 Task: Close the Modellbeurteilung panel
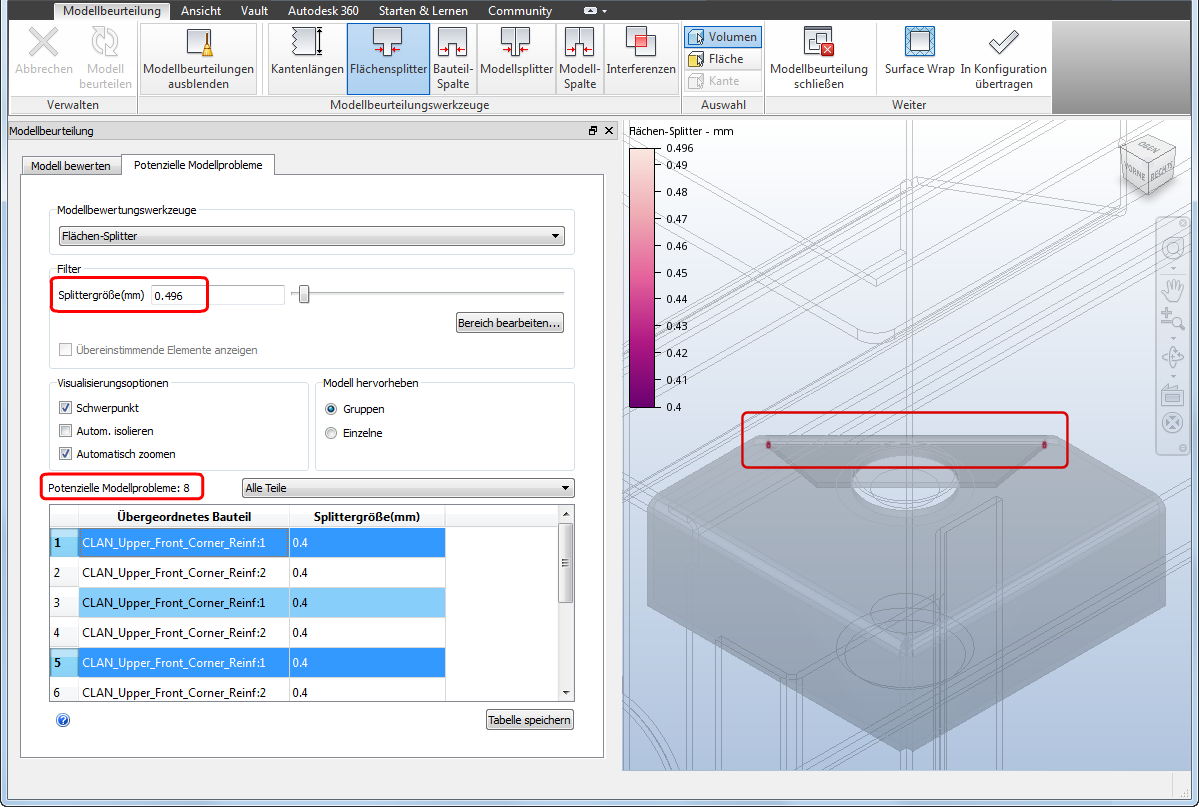[x=609, y=131]
